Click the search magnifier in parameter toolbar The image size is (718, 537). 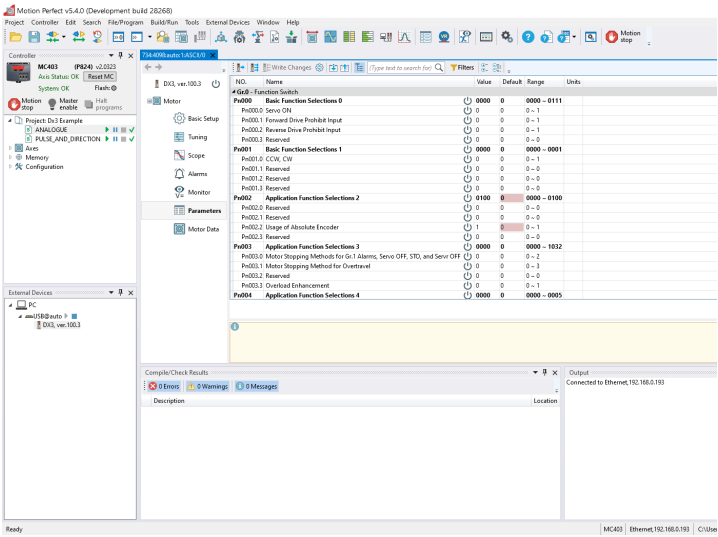point(439,68)
